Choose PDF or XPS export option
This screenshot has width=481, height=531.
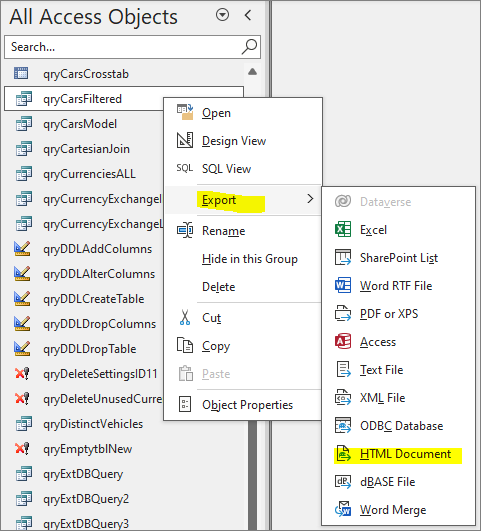point(398,314)
